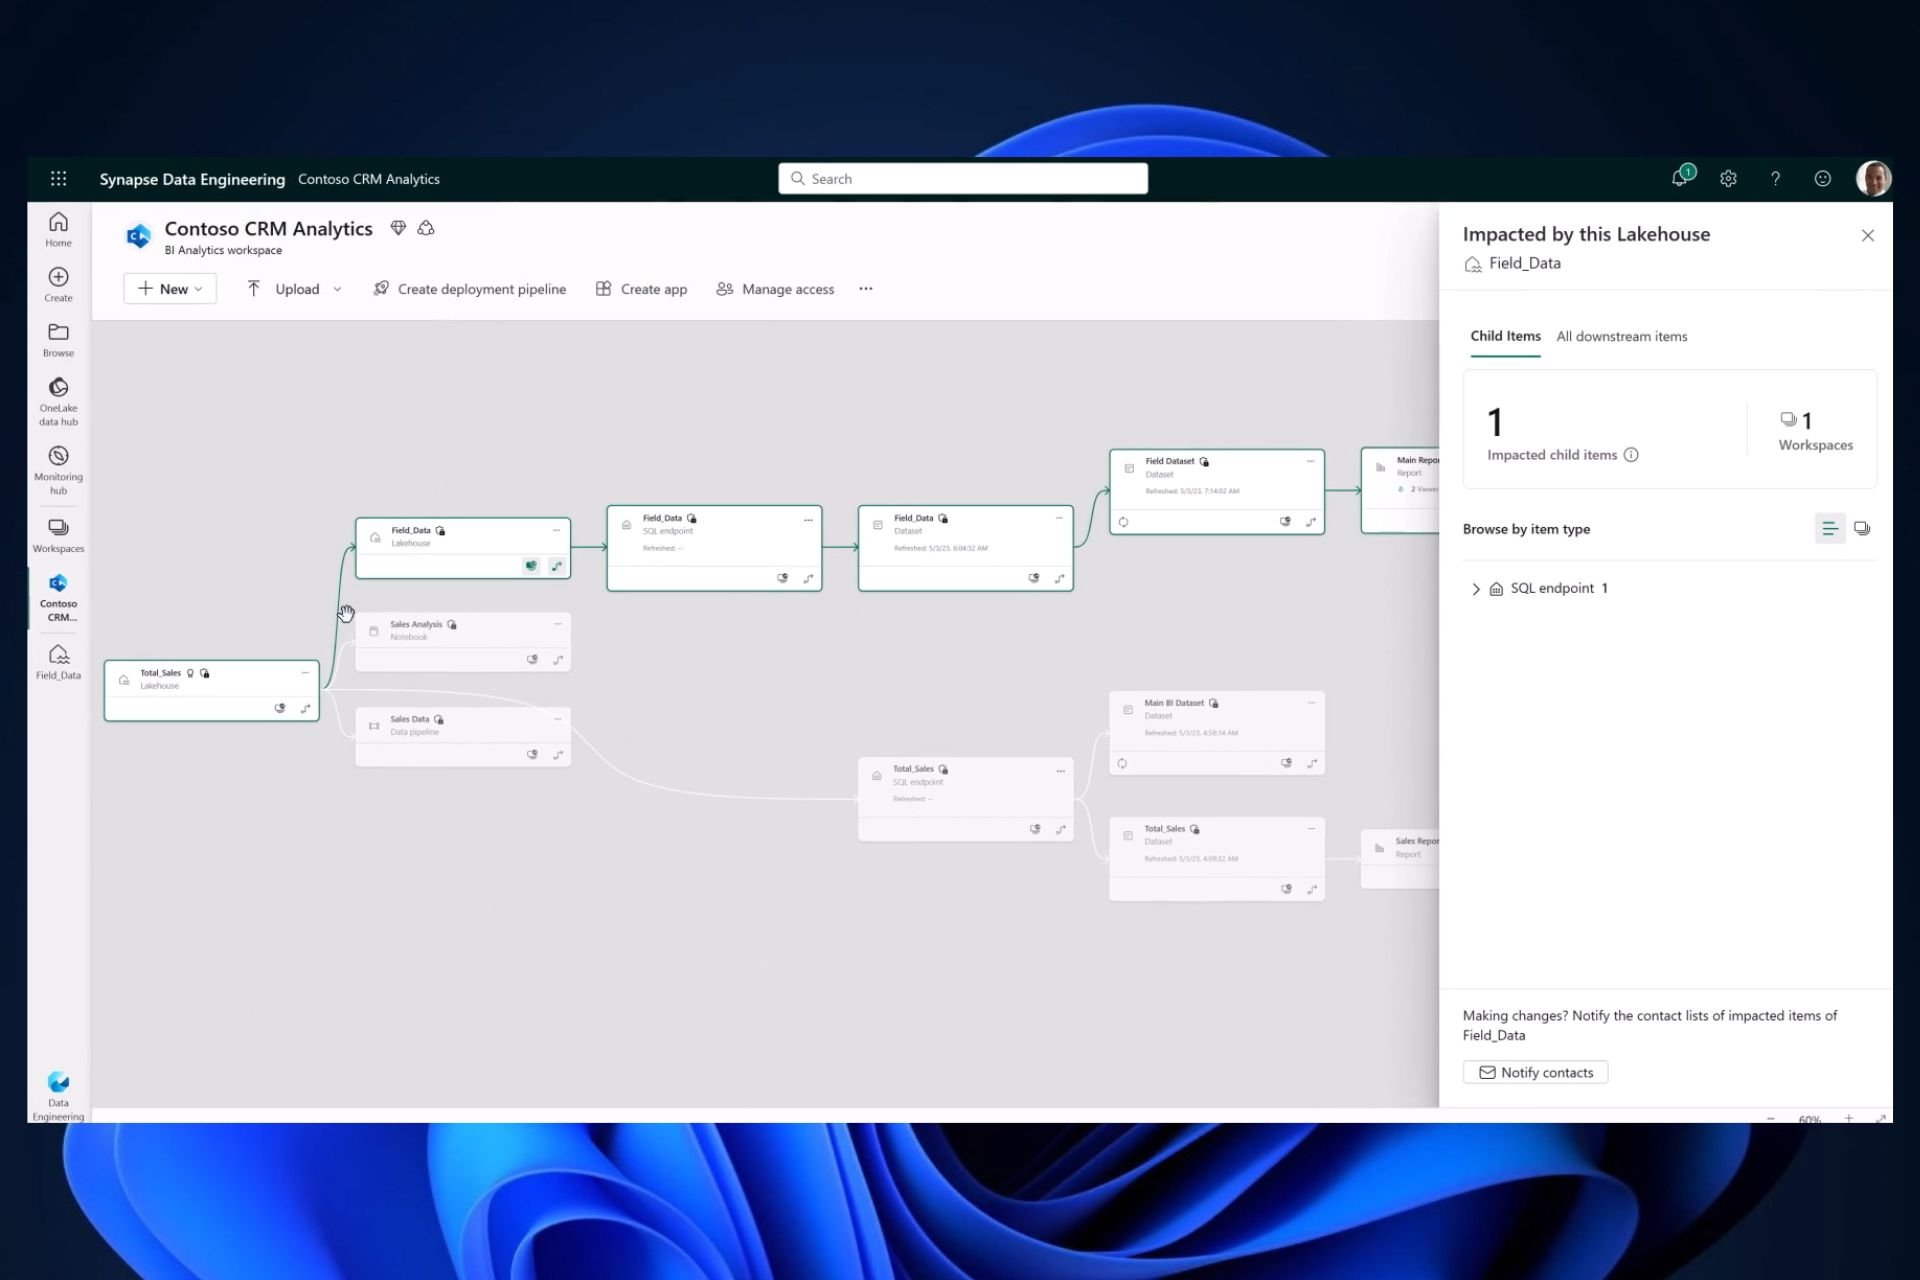This screenshot has height=1280, width=1920.
Task: Open options menu on Field_Data lakehouse card
Action: pyautogui.click(x=557, y=530)
